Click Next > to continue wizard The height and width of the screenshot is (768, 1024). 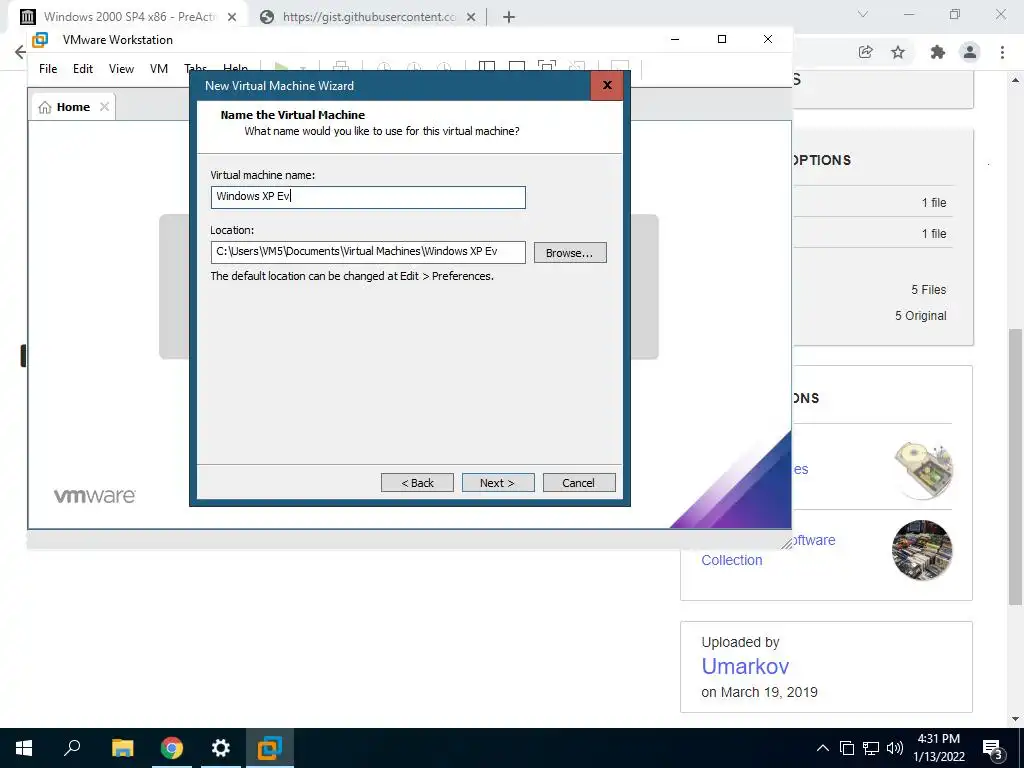pos(498,483)
